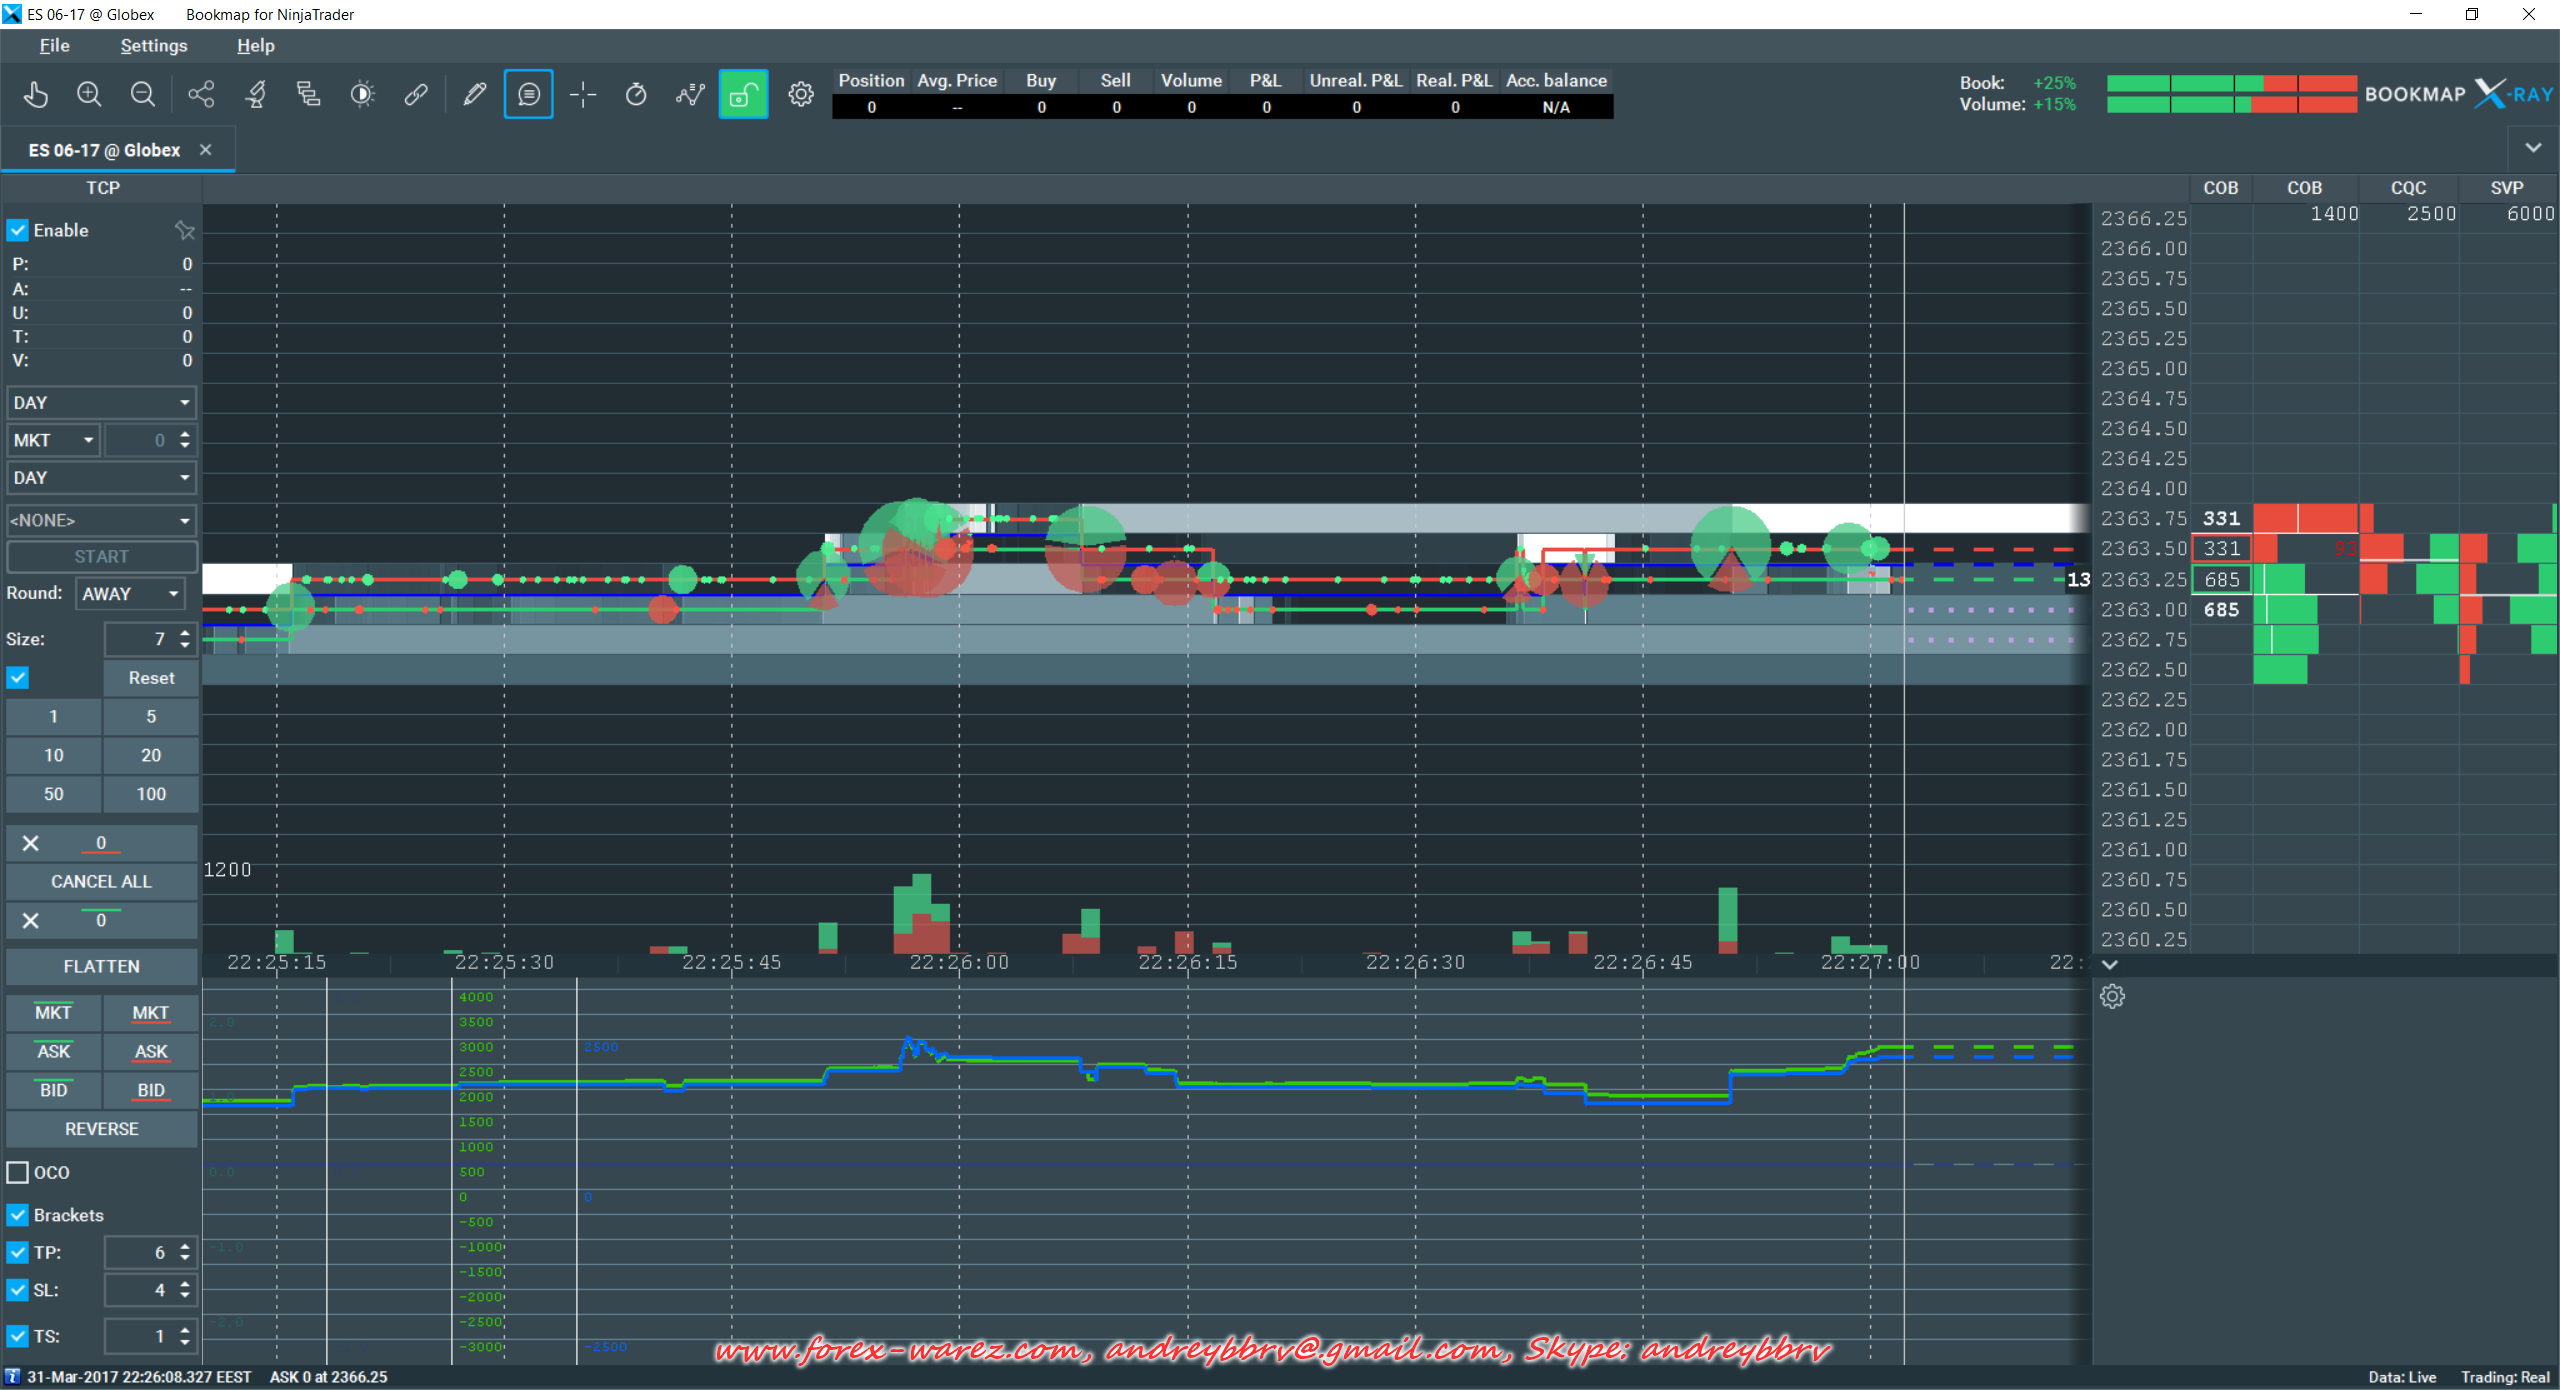Open the brightness contrast settings icon
The height and width of the screenshot is (1390, 2560).
point(362,95)
